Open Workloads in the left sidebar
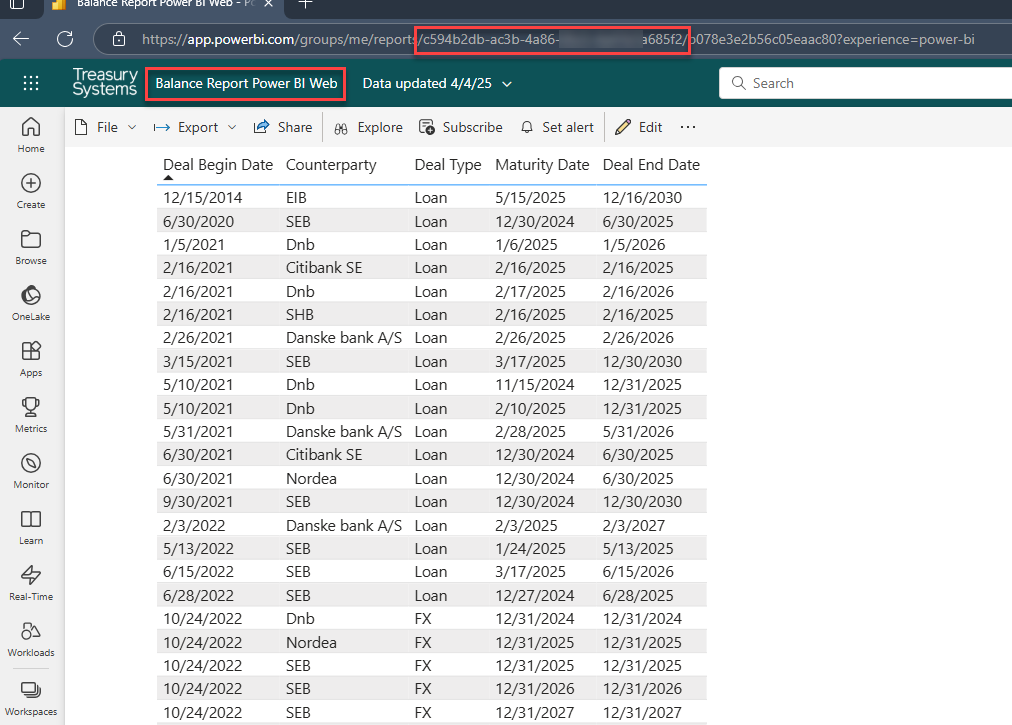The width and height of the screenshot is (1012, 725). (x=31, y=639)
